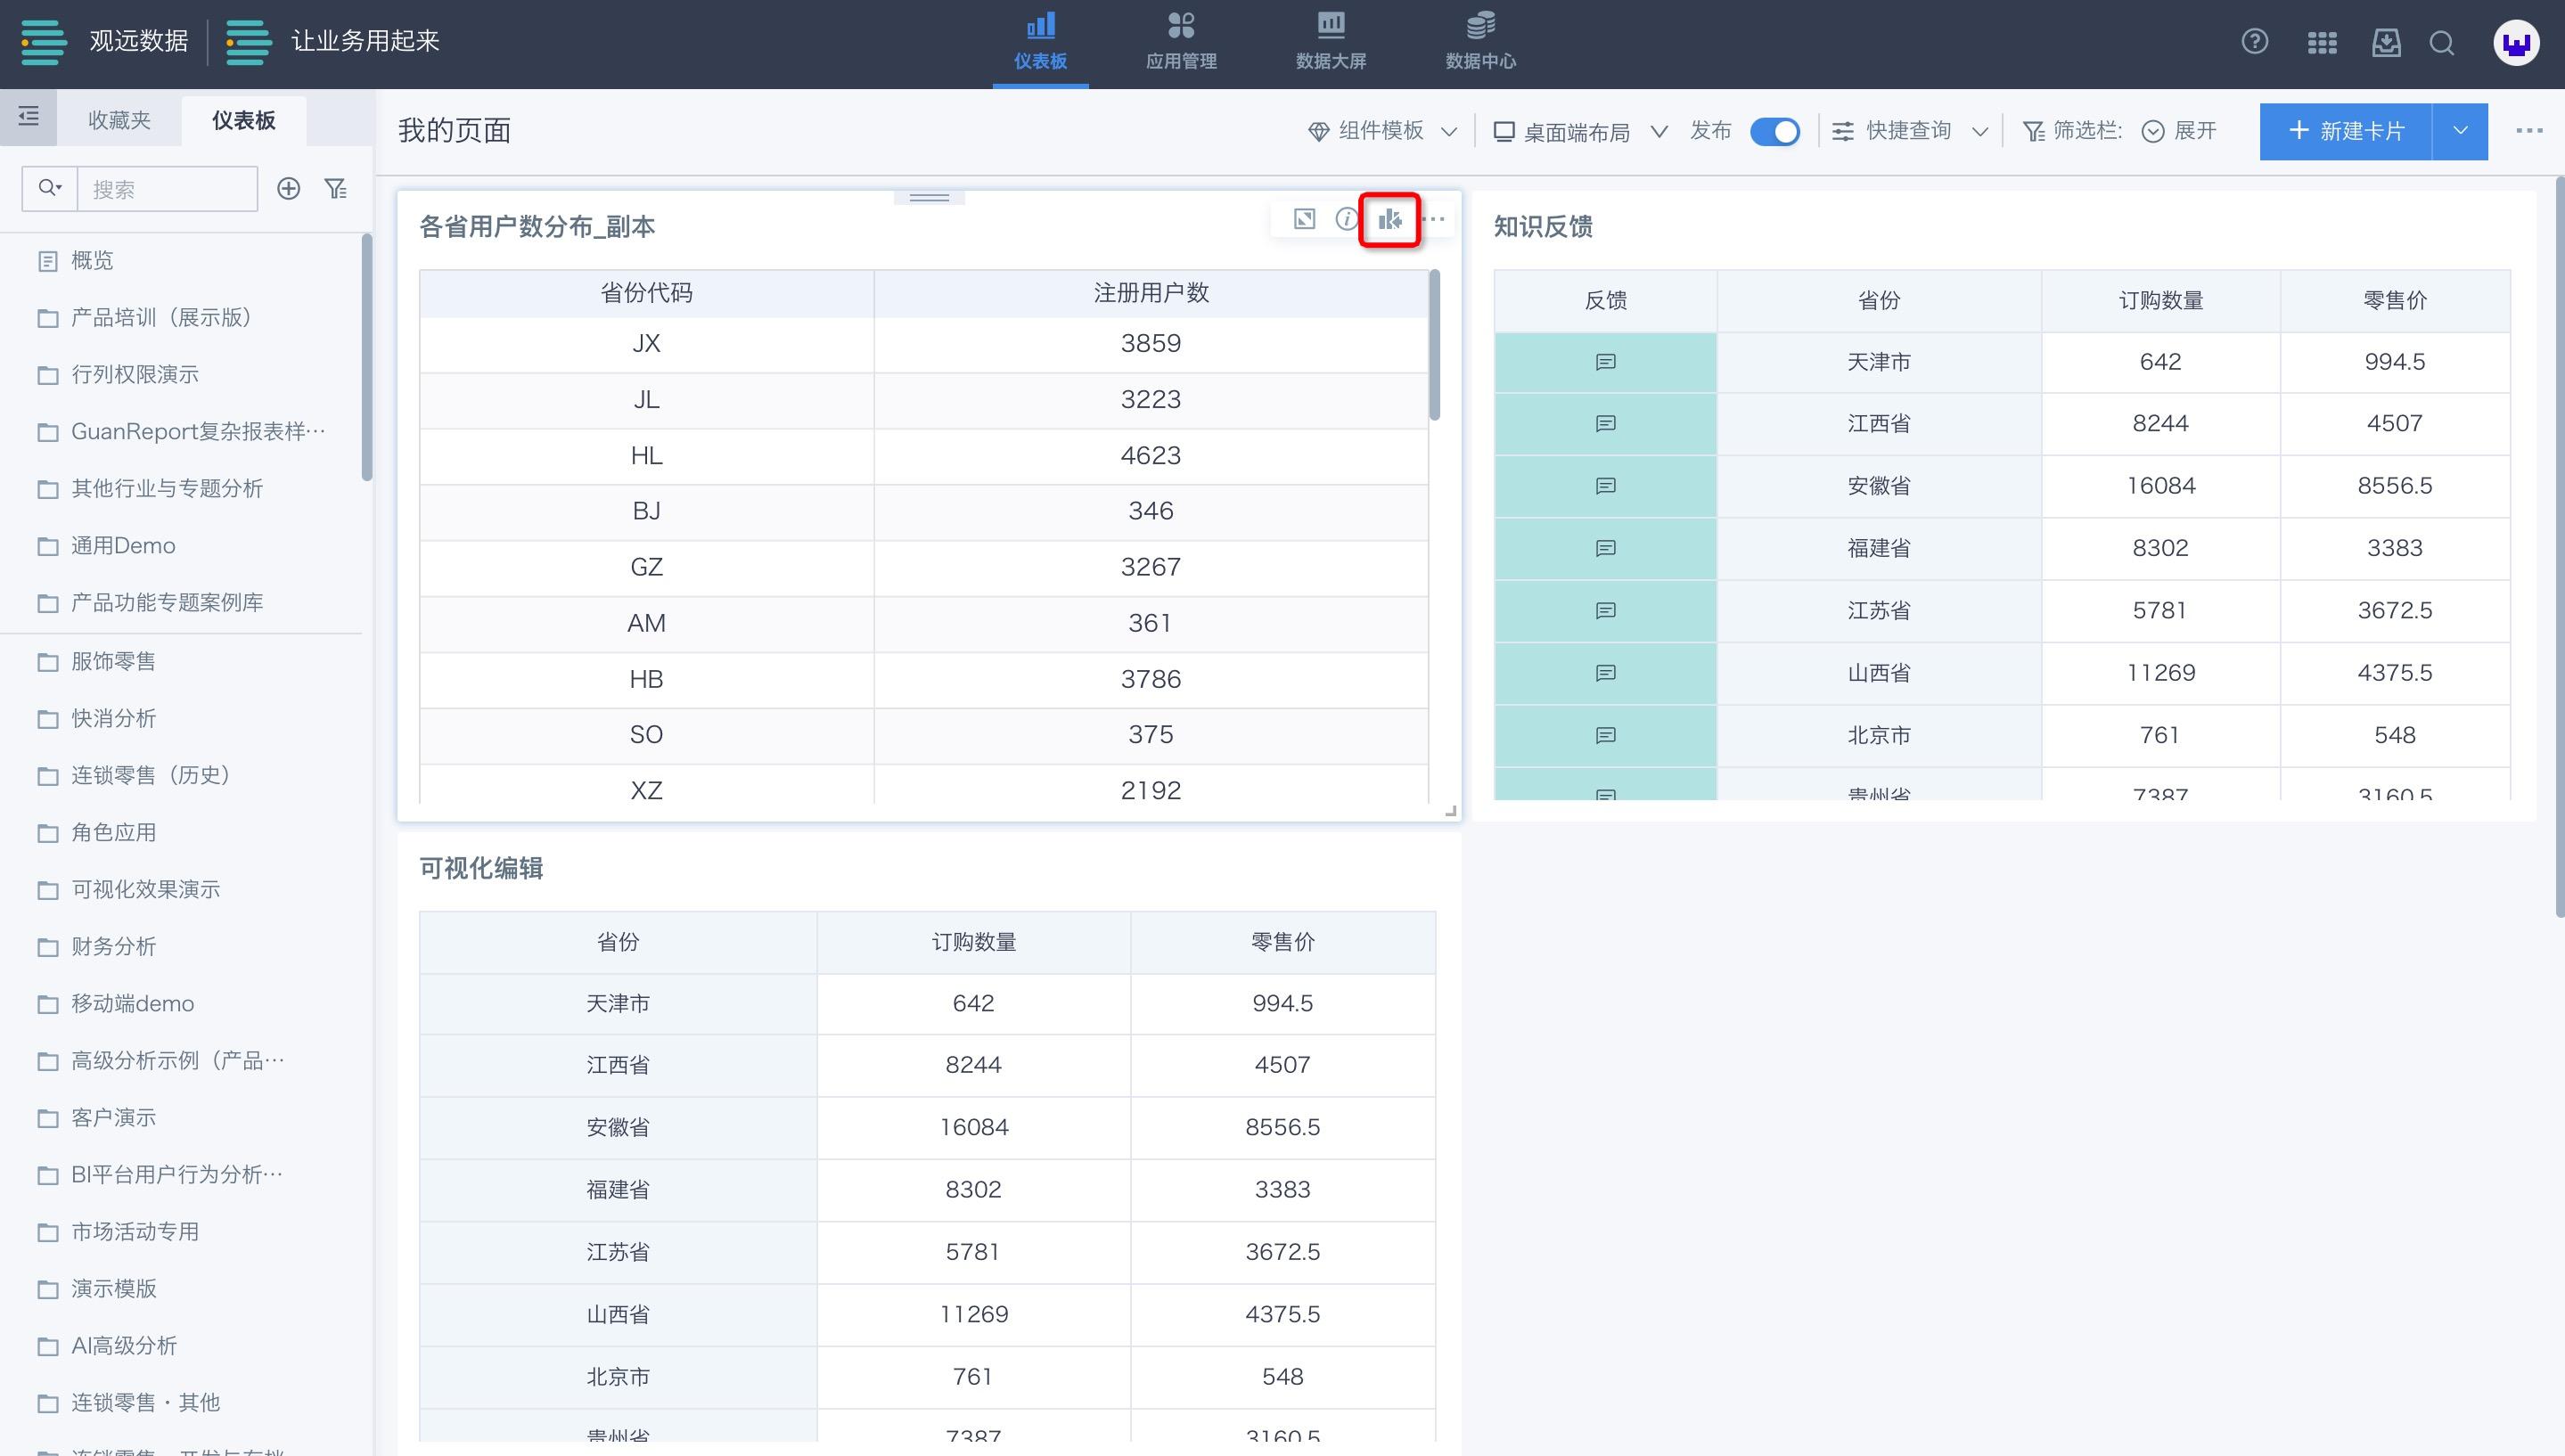Screen dimensions: 2565x1456
Task: Open the apps grid icon
Action: tap(2321, 42)
